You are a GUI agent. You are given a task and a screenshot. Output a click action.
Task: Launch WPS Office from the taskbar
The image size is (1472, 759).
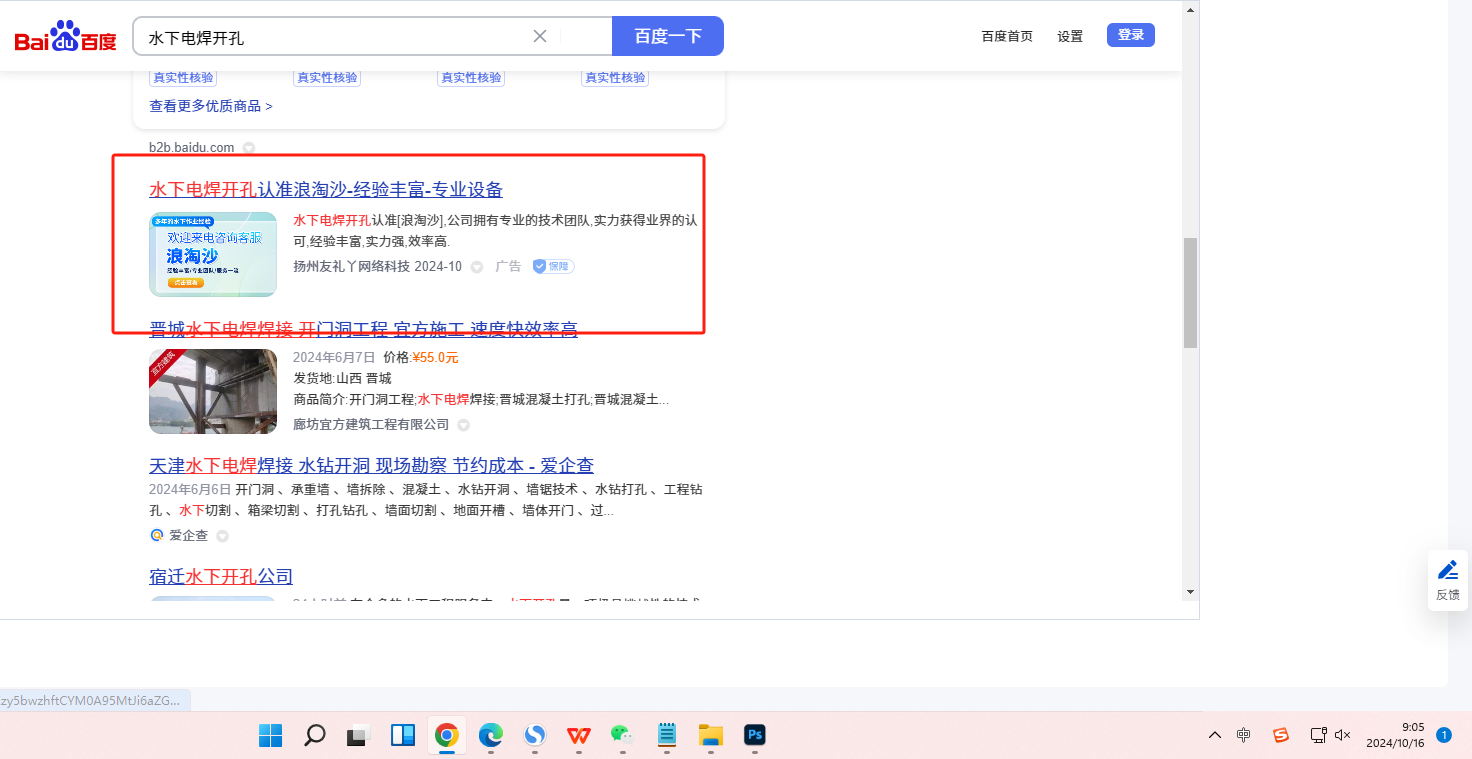coord(578,736)
